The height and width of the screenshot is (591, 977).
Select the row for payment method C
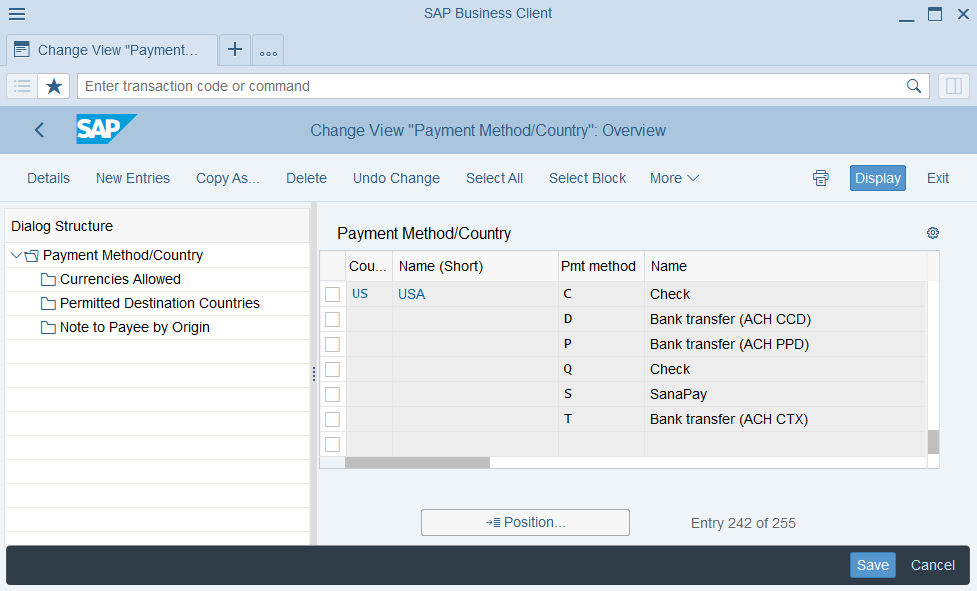pyautogui.click(x=333, y=294)
